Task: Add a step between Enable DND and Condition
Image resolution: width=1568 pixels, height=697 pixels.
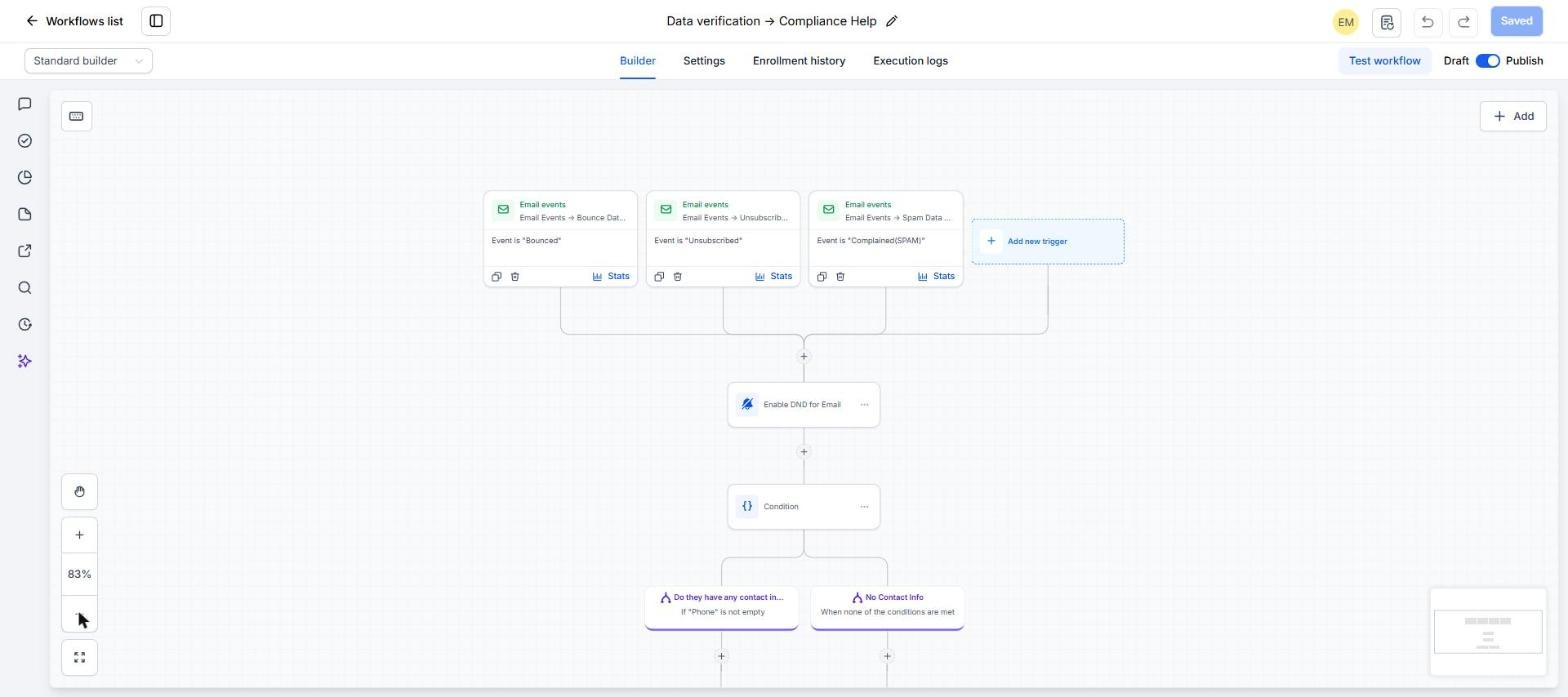Action: click(x=803, y=452)
